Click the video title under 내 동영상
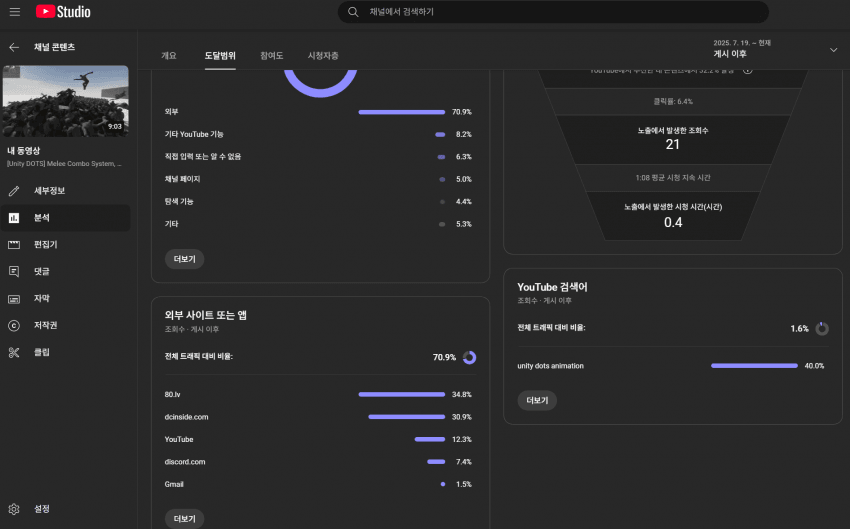 (x=64, y=164)
